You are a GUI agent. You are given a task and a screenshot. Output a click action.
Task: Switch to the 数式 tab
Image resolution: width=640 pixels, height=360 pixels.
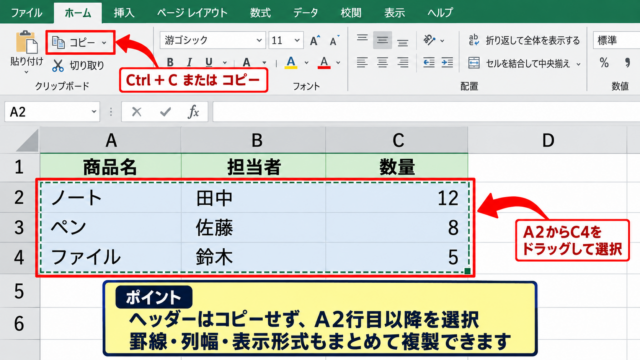[x=260, y=13]
